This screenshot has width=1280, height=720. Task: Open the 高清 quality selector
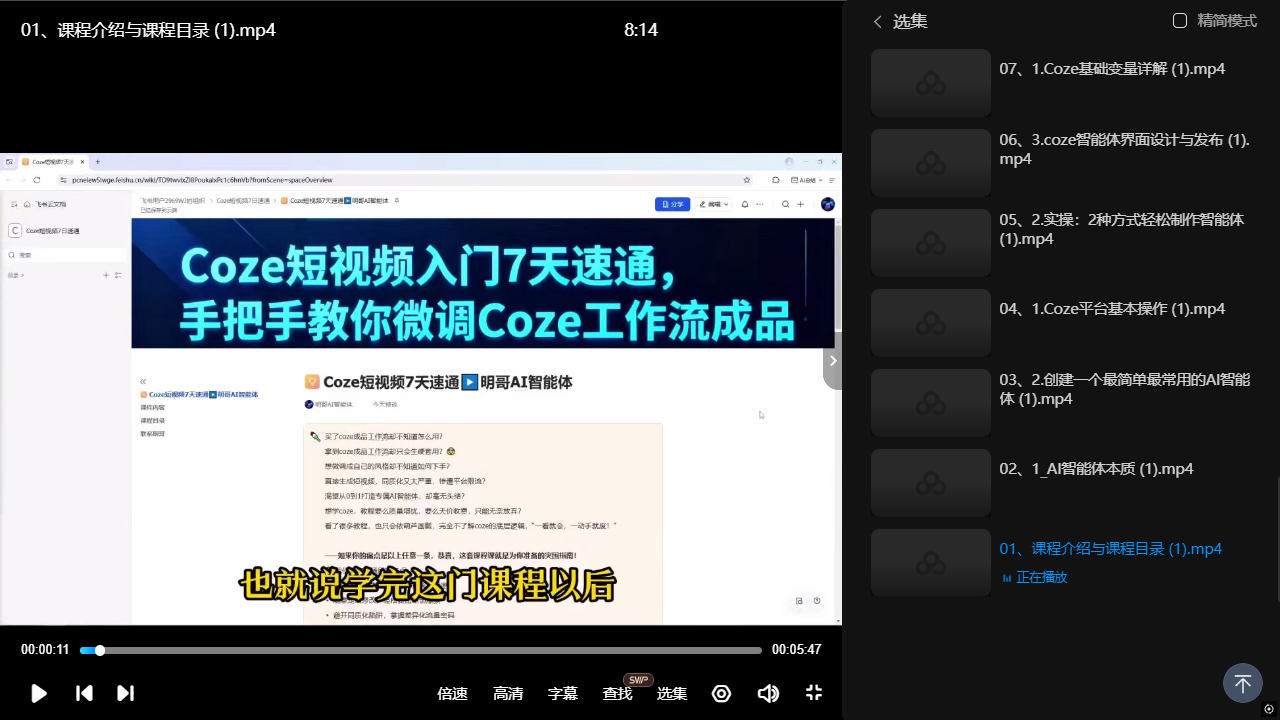click(x=508, y=693)
